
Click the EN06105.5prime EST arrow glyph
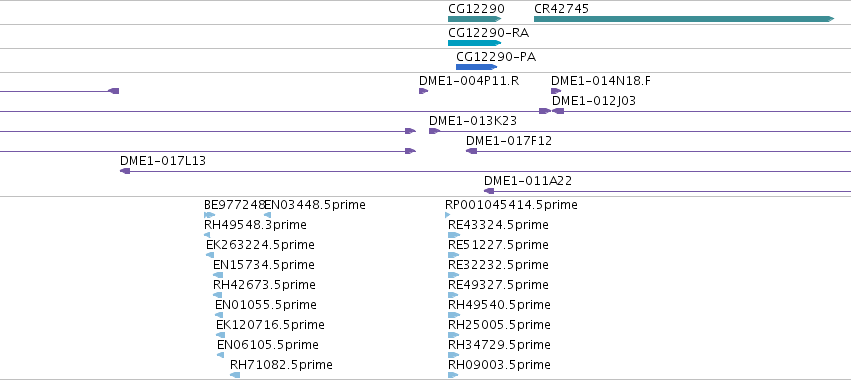[x=220, y=355]
